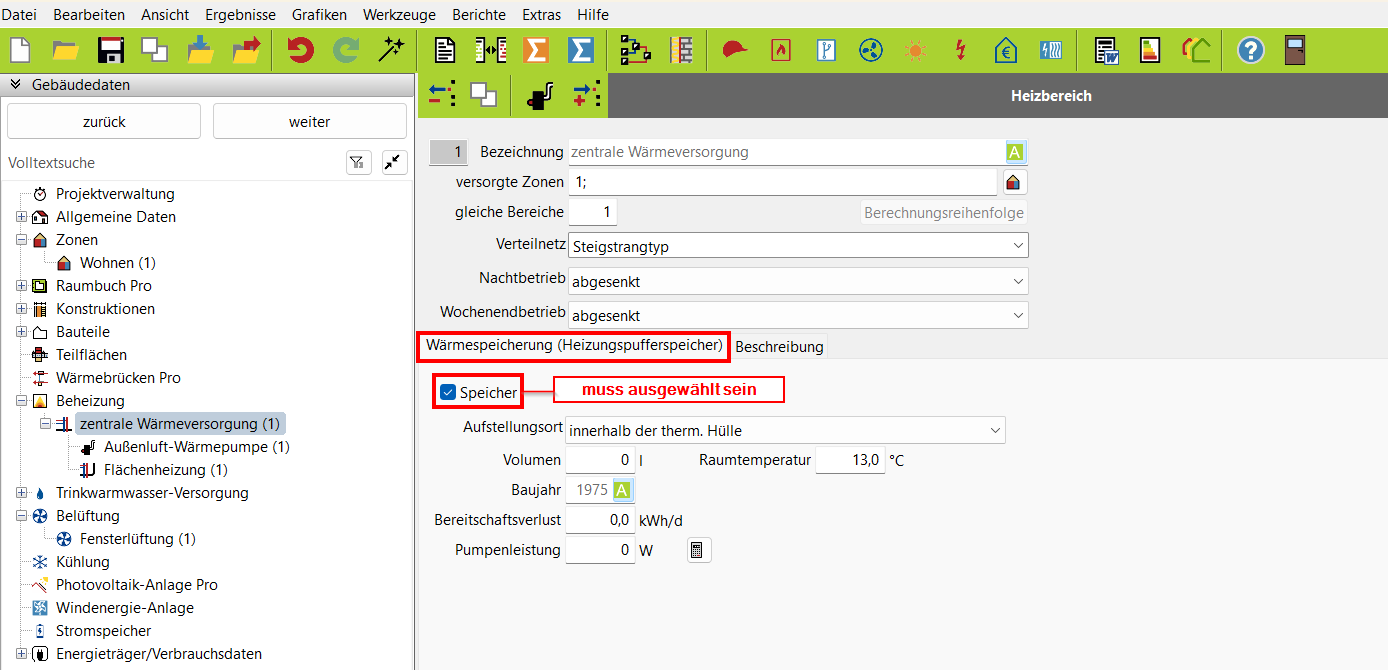
Task: Click the red undo arrow icon
Action: 300,50
